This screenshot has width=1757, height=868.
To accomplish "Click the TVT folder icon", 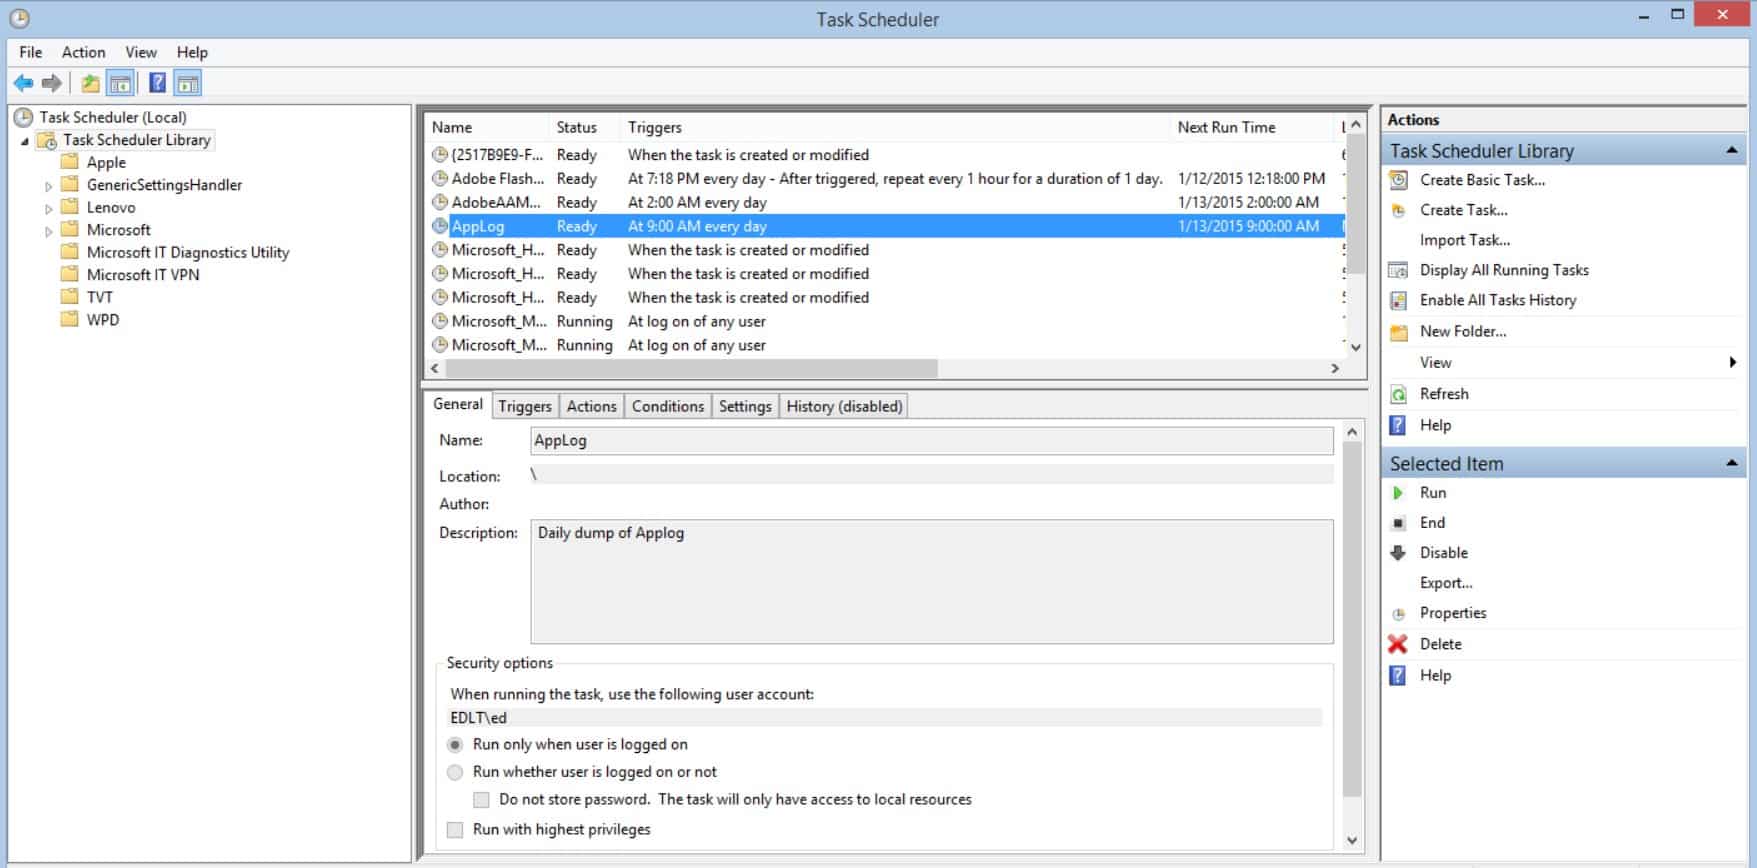I will click(69, 297).
